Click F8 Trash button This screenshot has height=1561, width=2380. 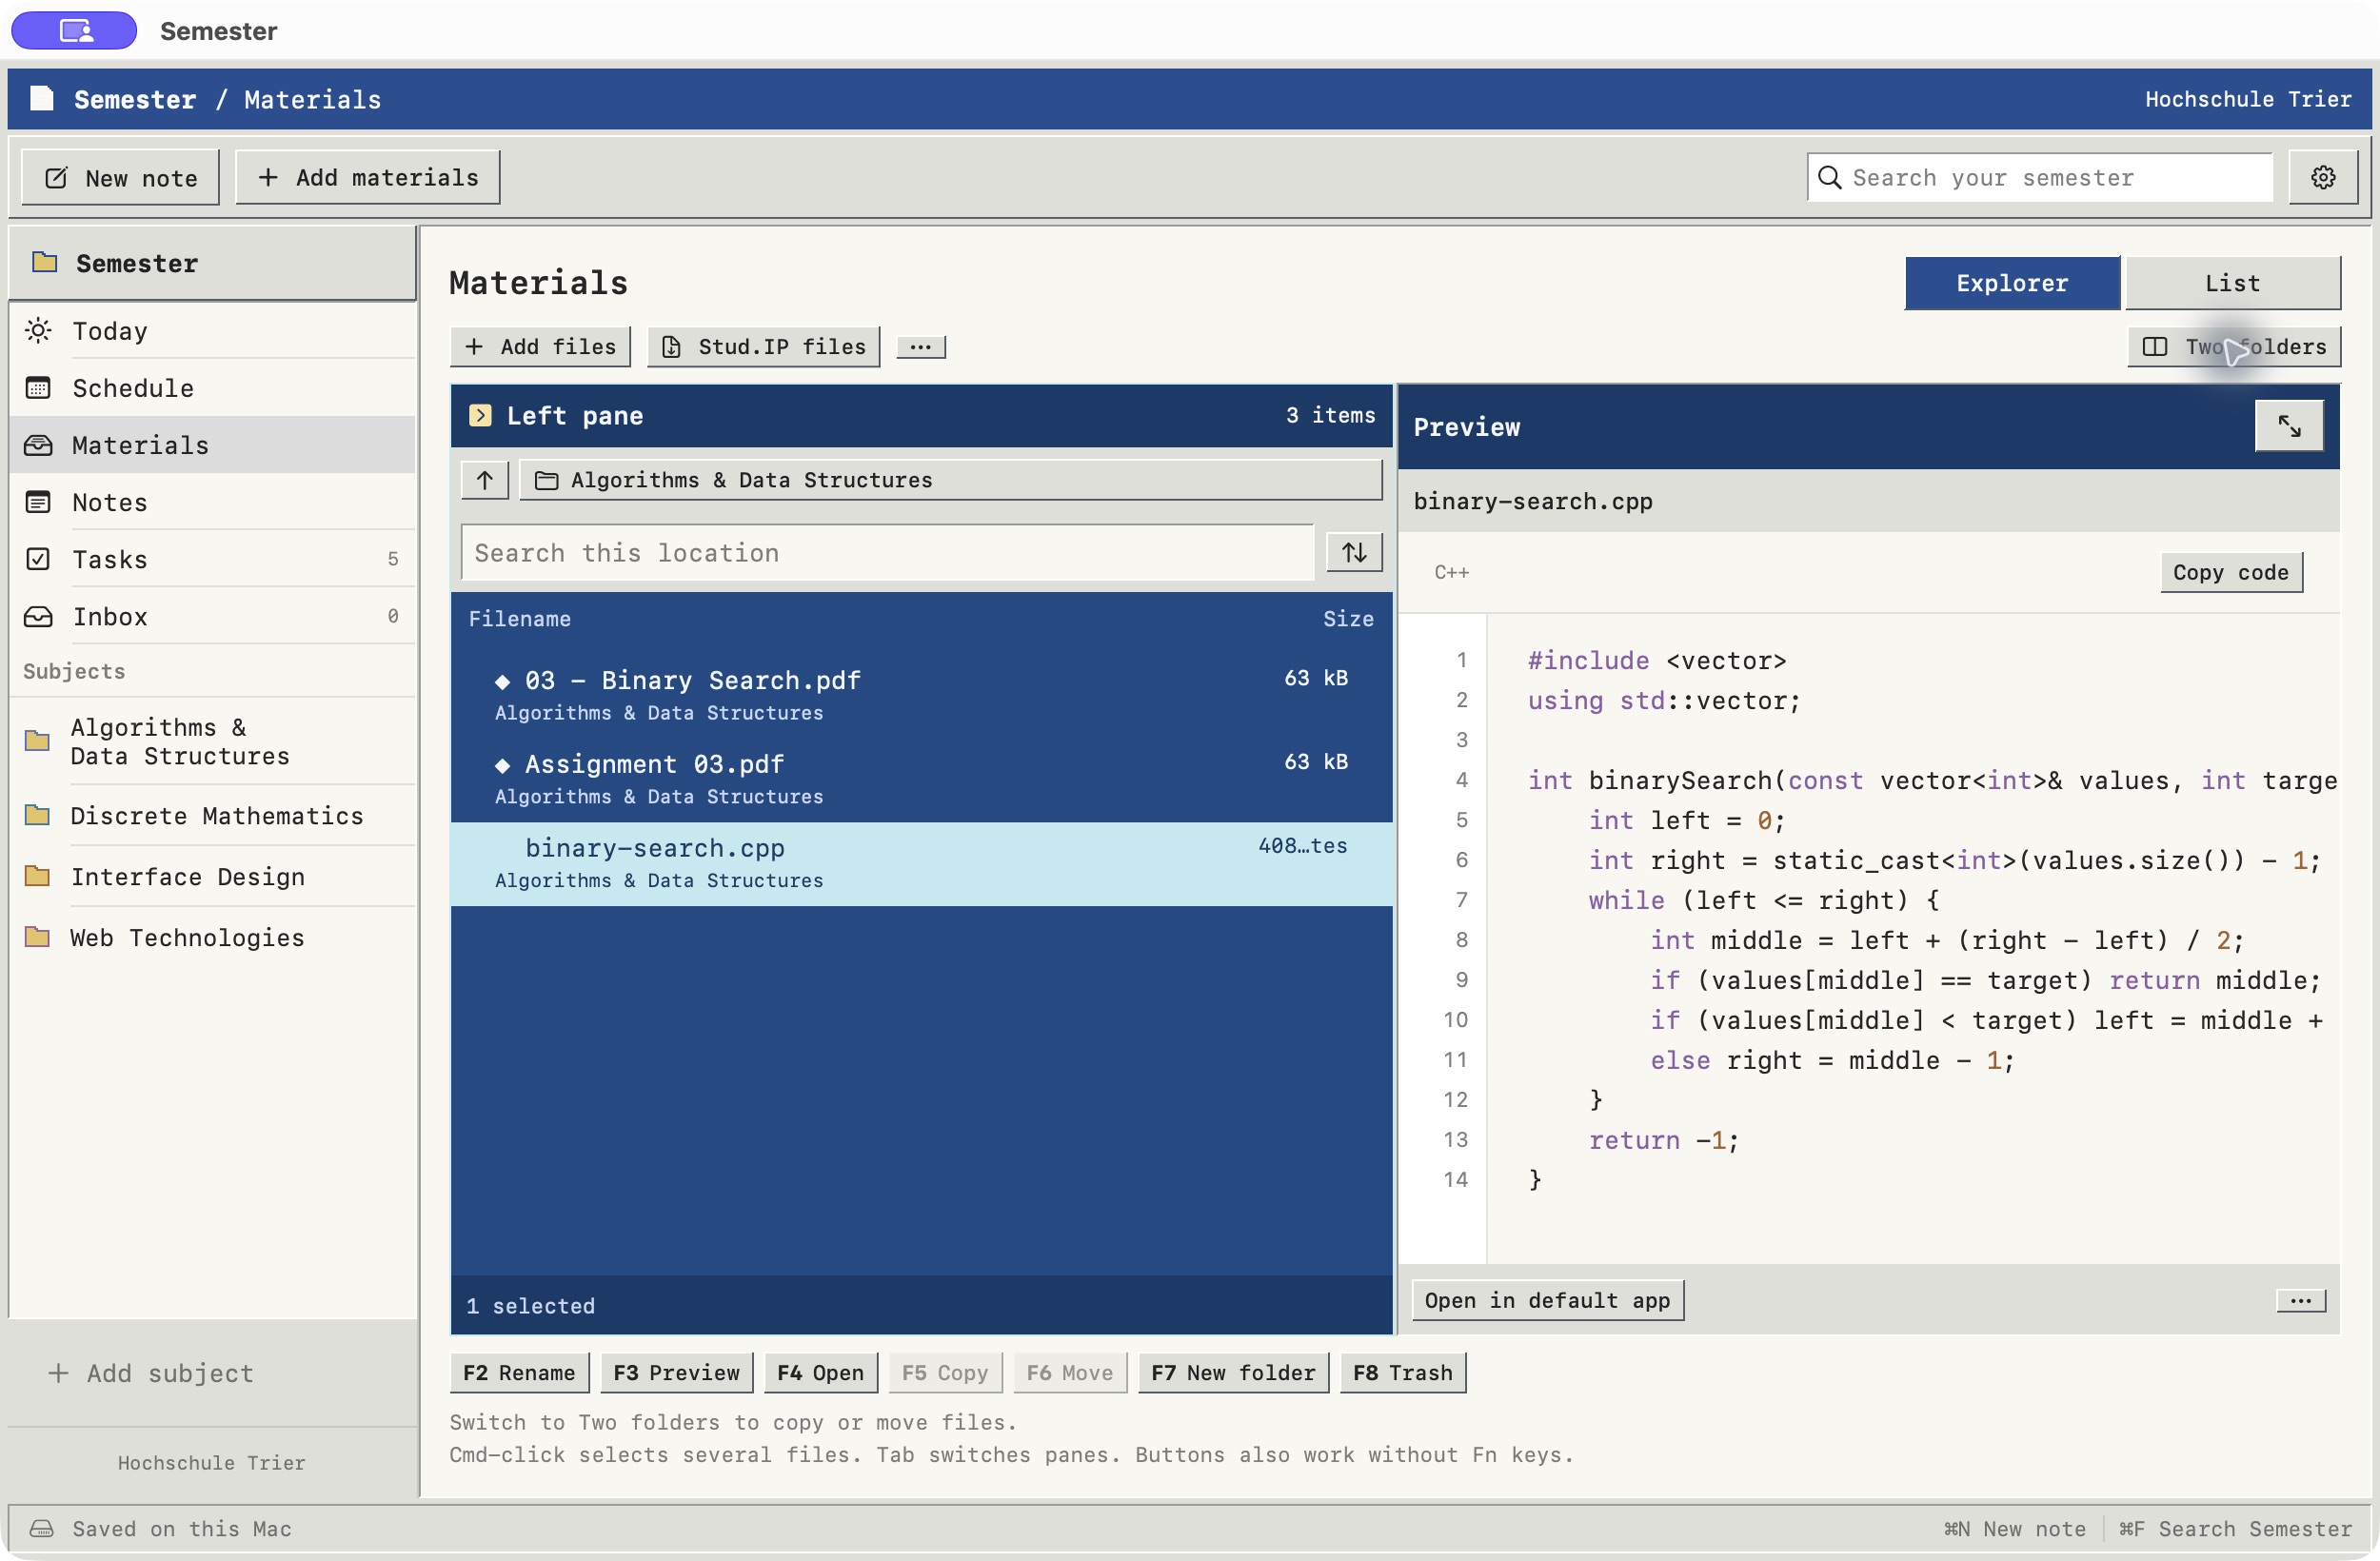point(1402,1372)
